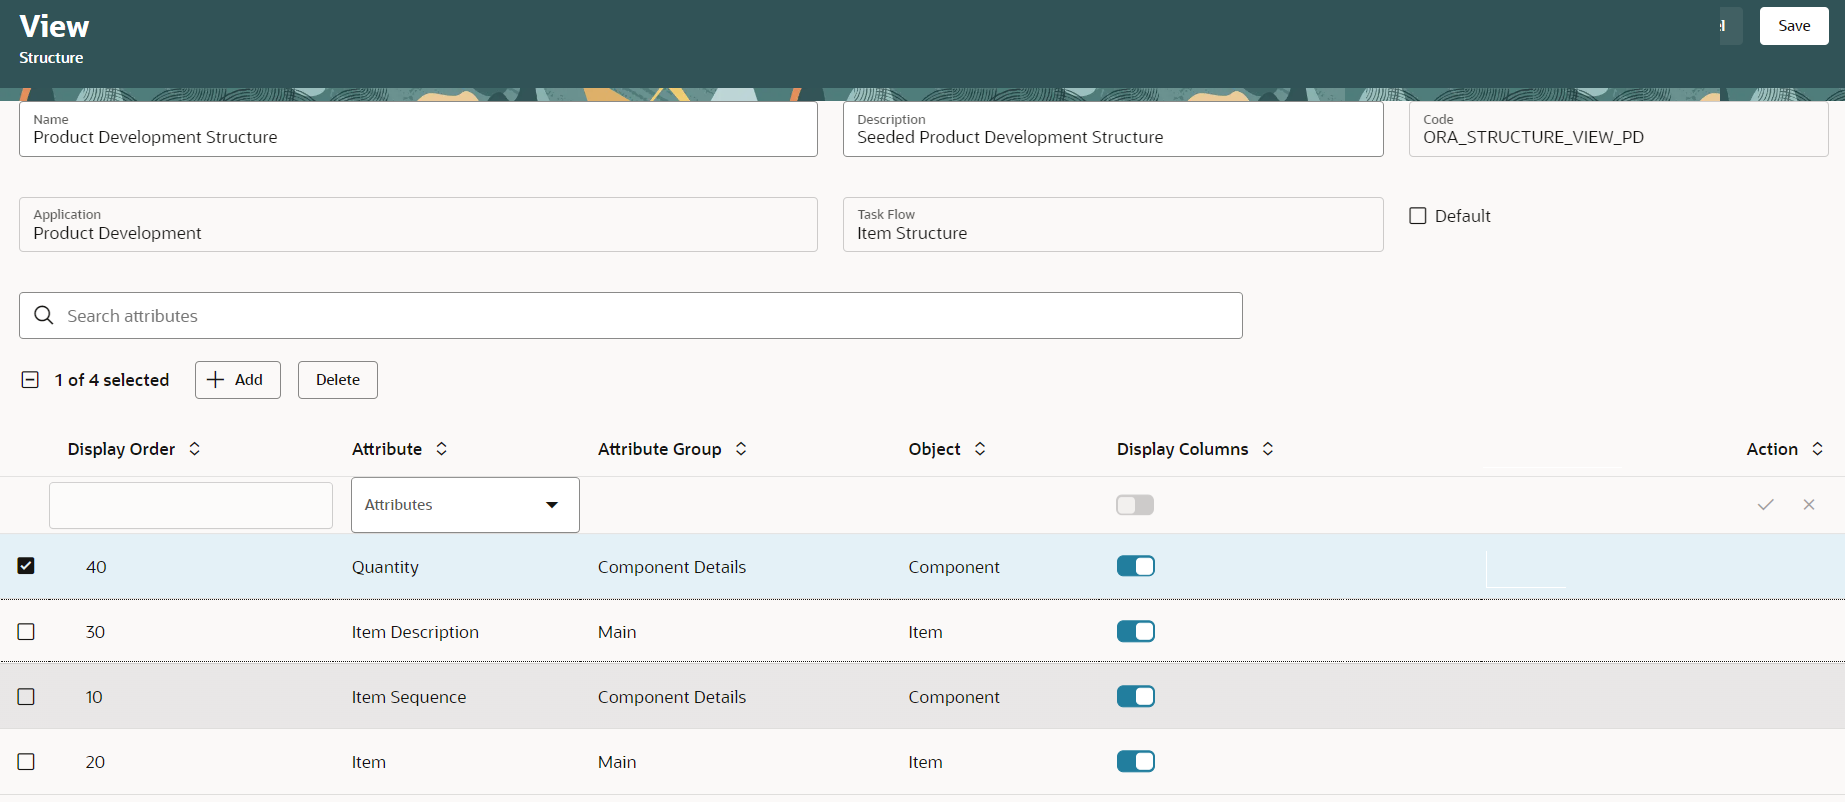This screenshot has width=1845, height=802.
Task: Sort by Attribute Group arrows
Action: (x=741, y=449)
